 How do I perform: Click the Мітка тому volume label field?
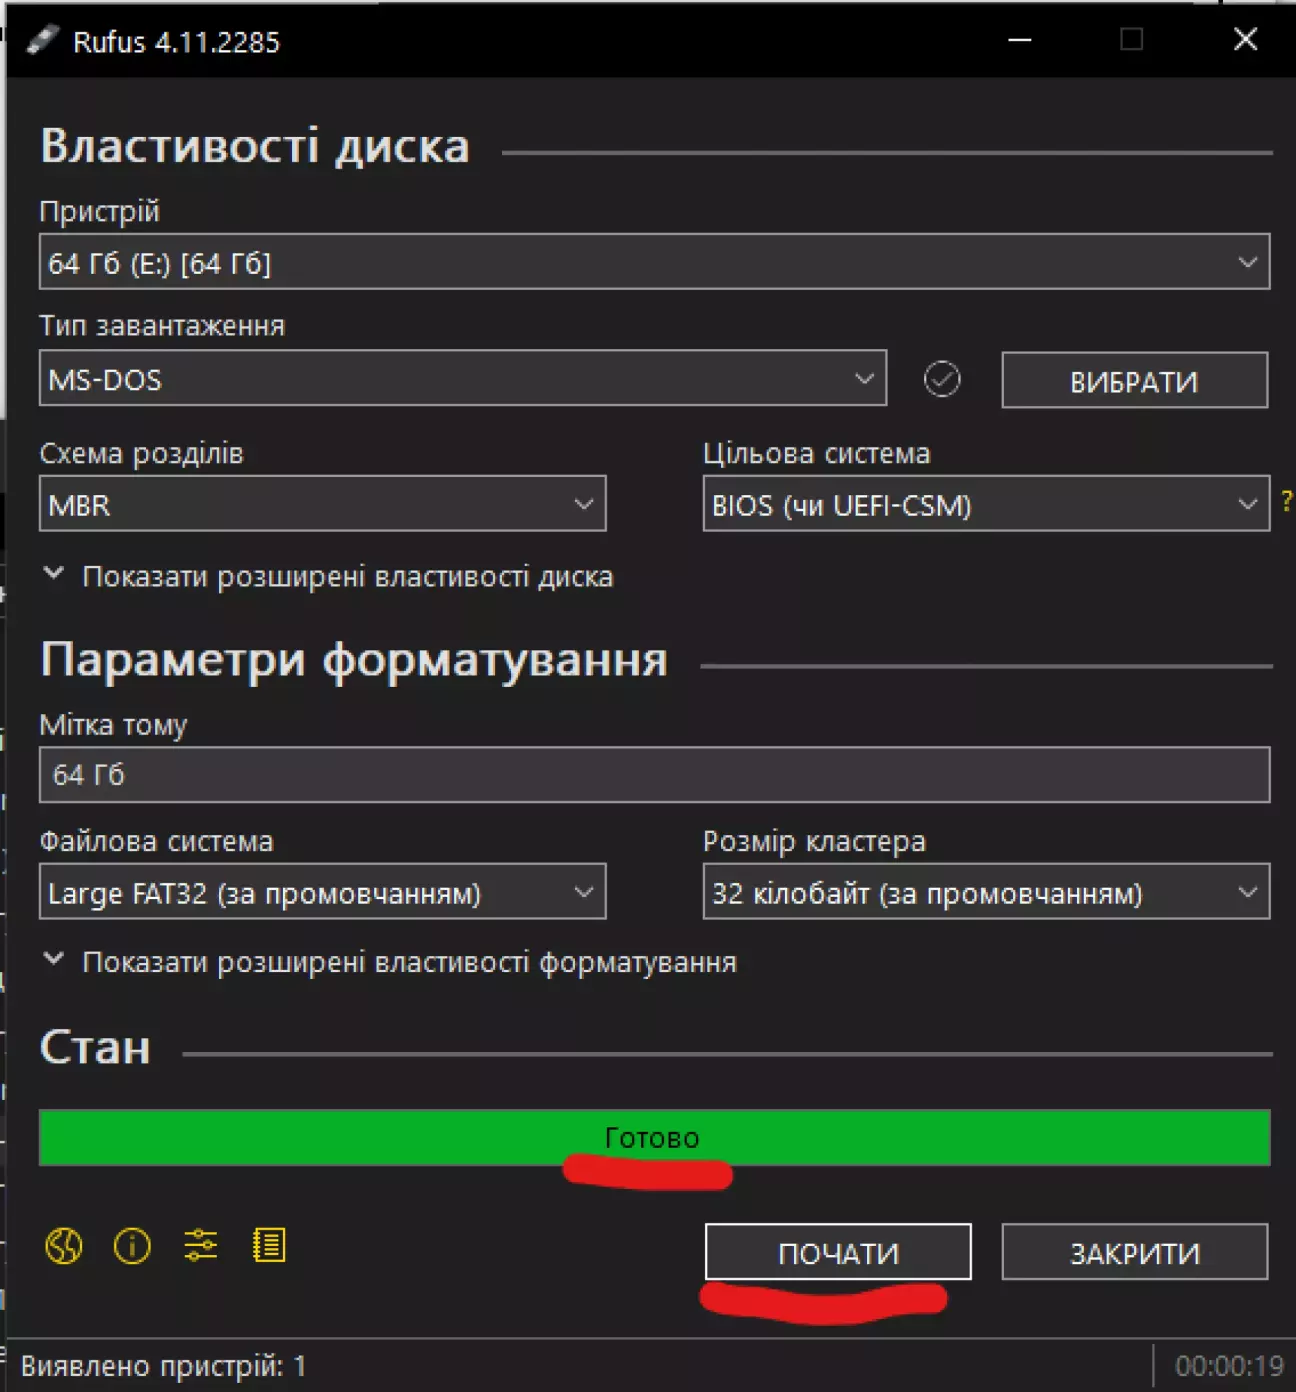pos(654,775)
